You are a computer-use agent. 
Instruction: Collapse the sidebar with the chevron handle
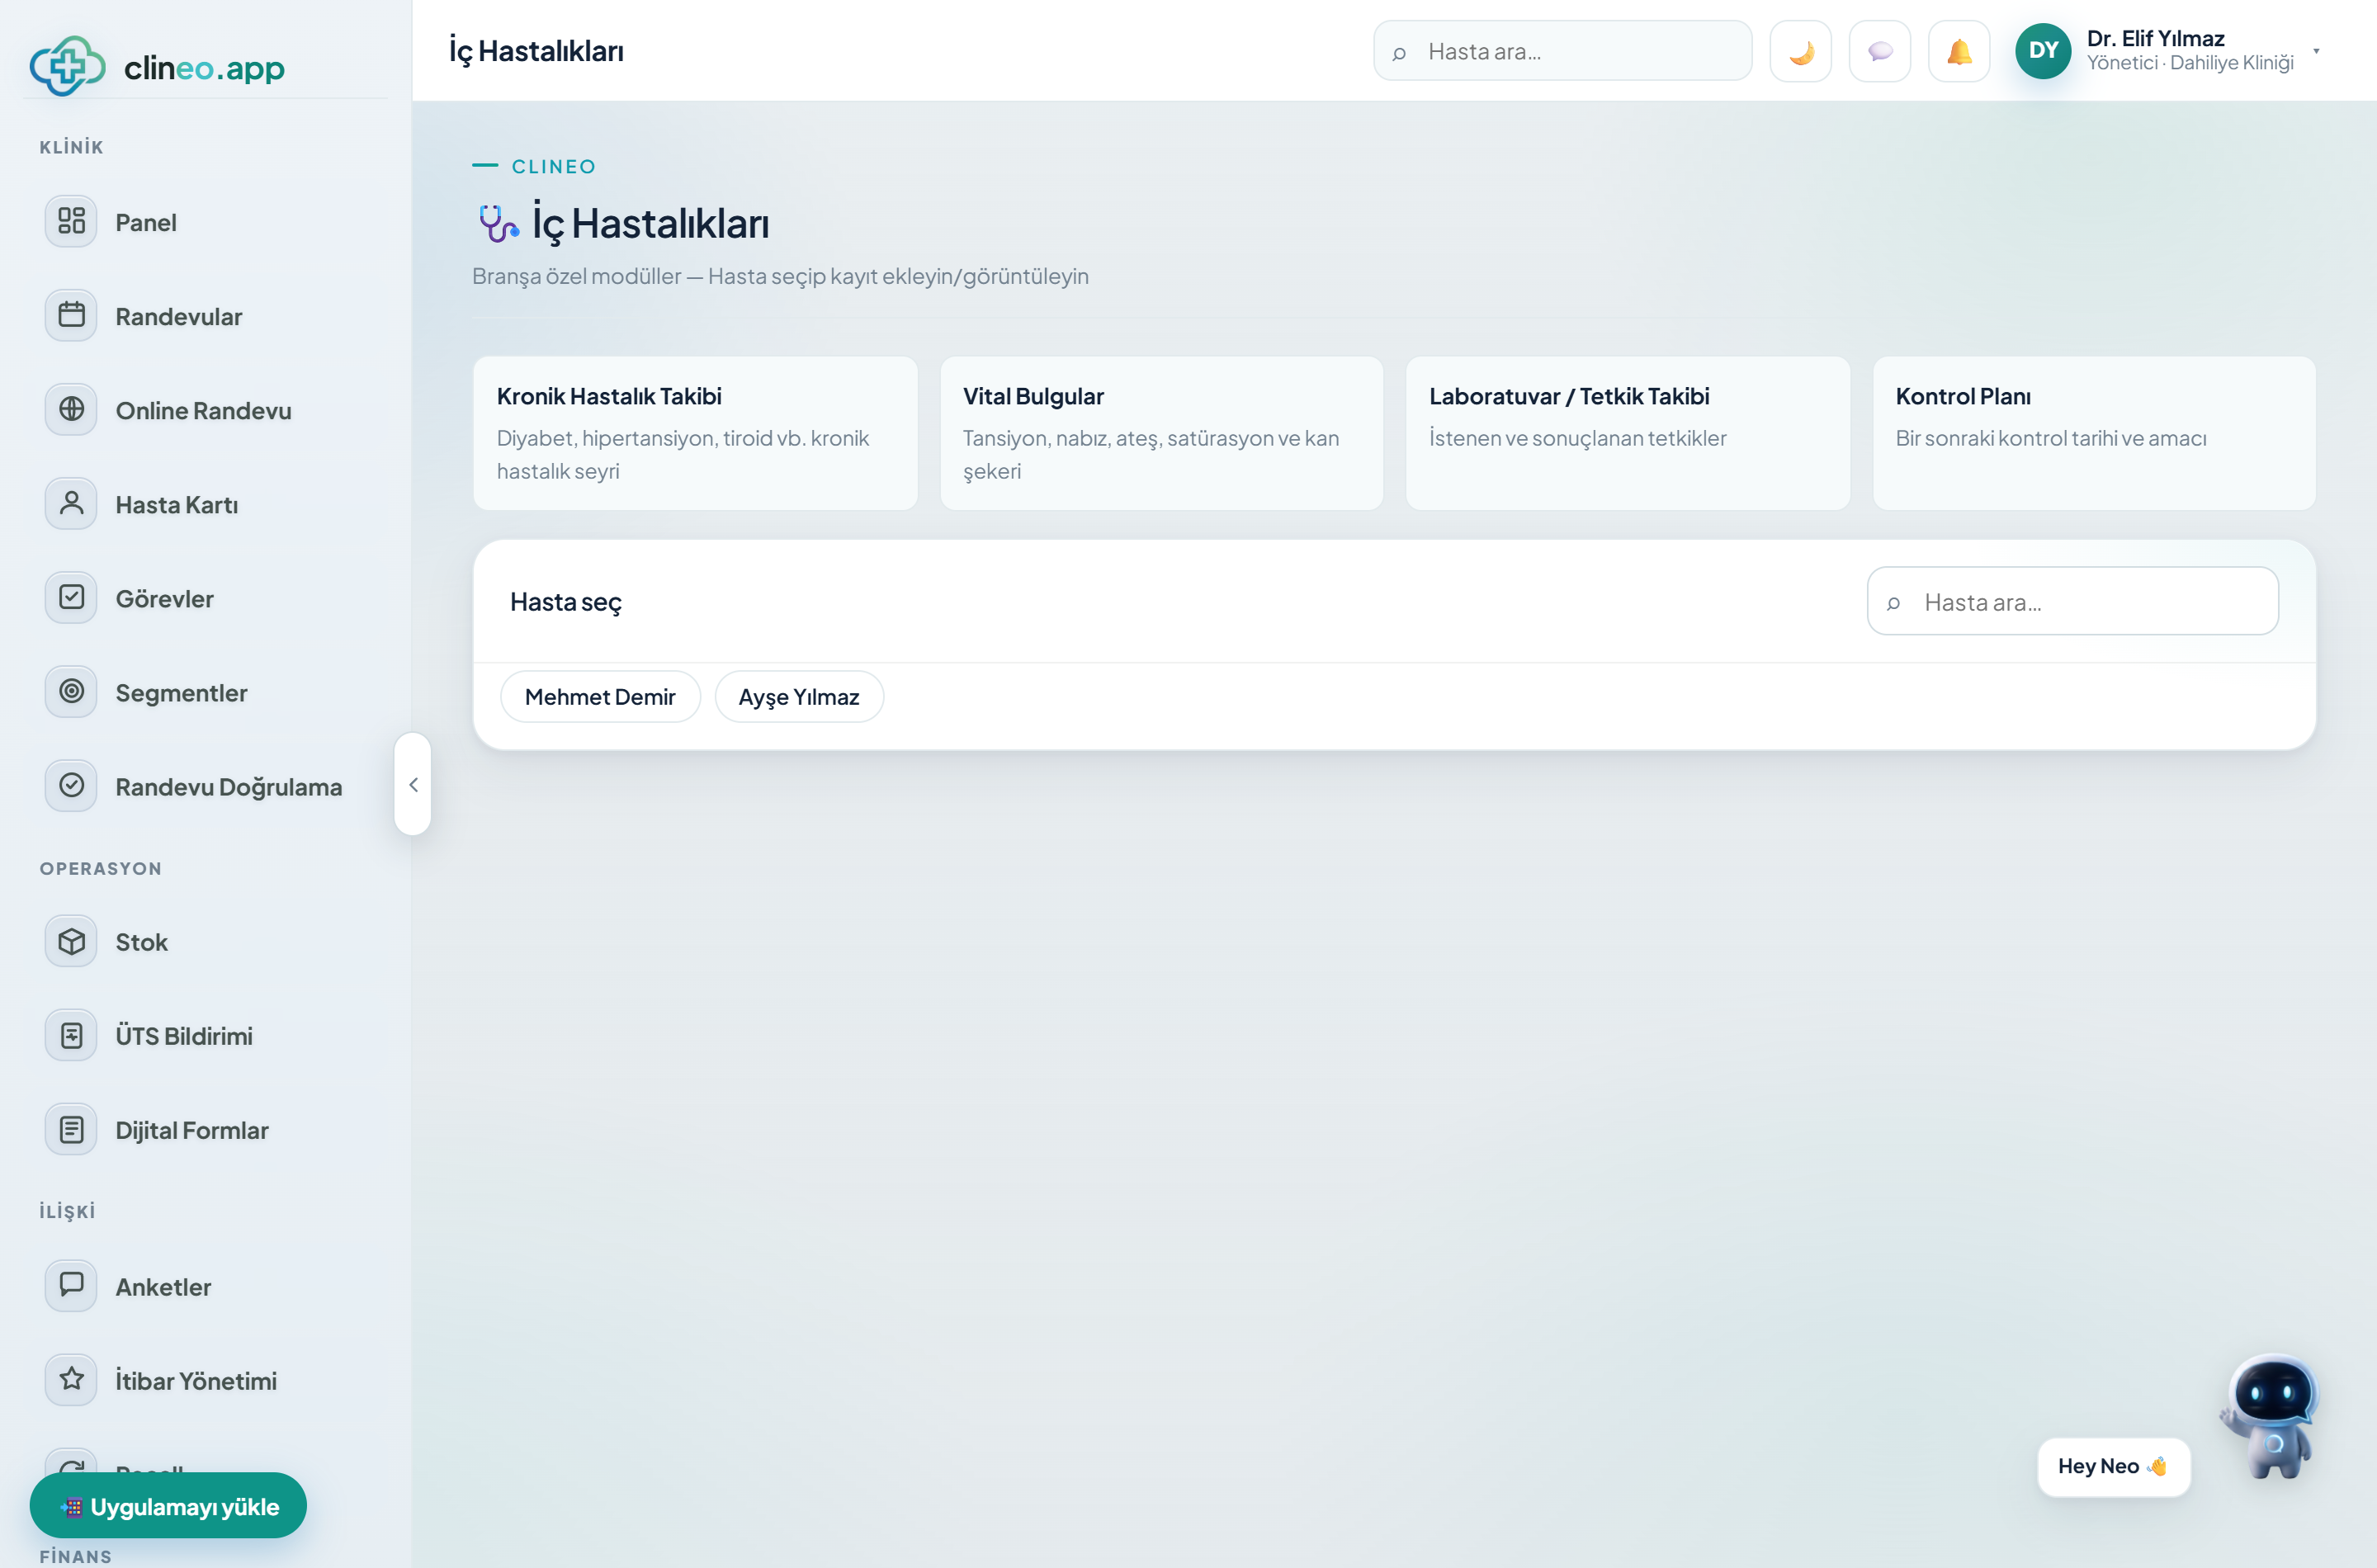pos(413,785)
